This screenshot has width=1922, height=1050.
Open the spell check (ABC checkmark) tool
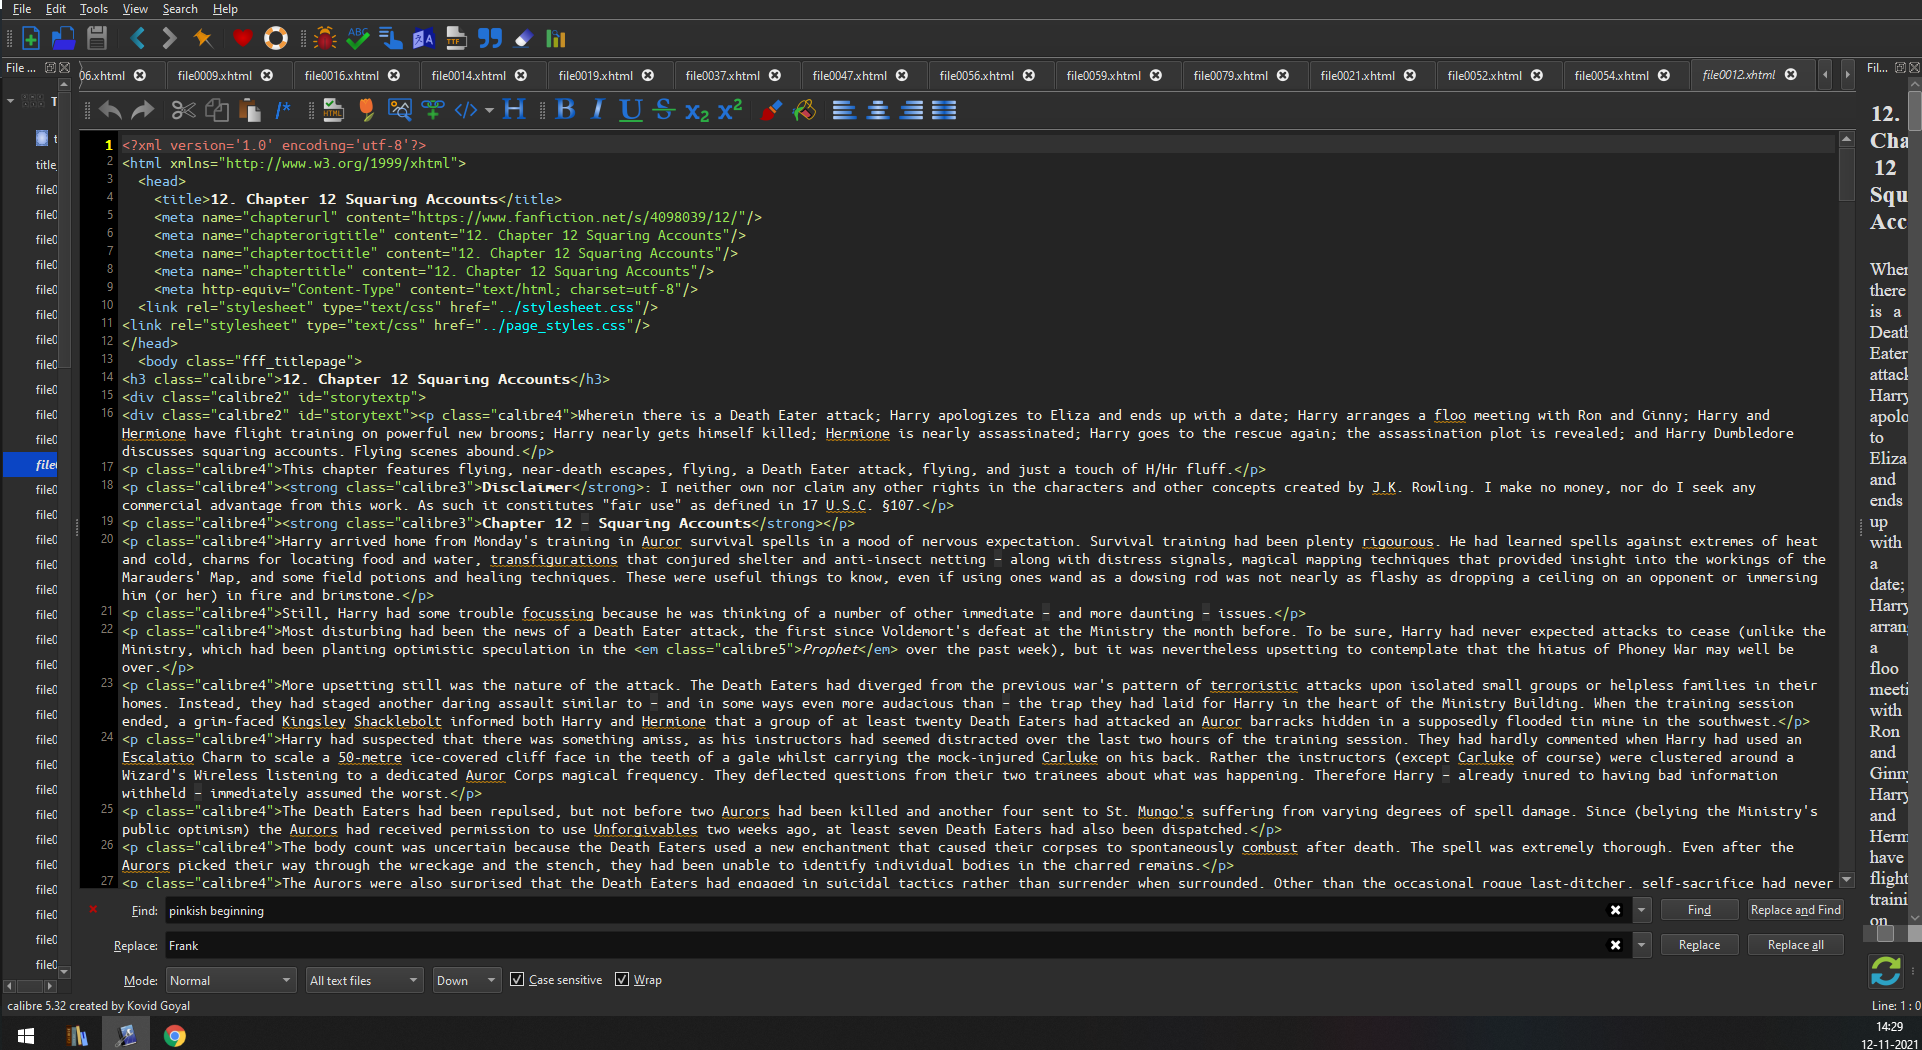358,39
